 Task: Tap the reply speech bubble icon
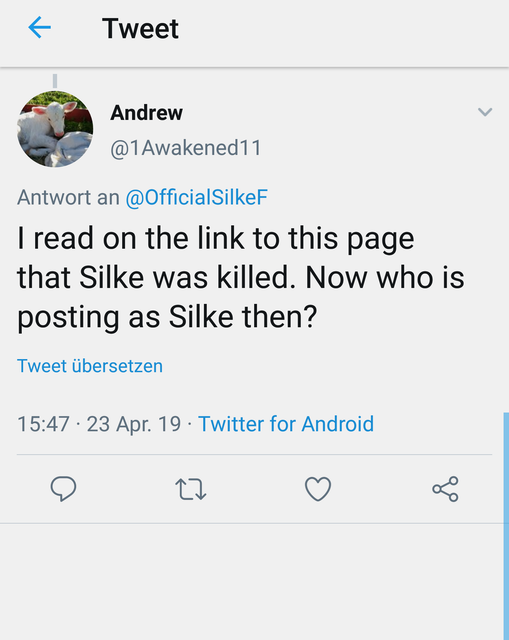[x=63, y=489]
